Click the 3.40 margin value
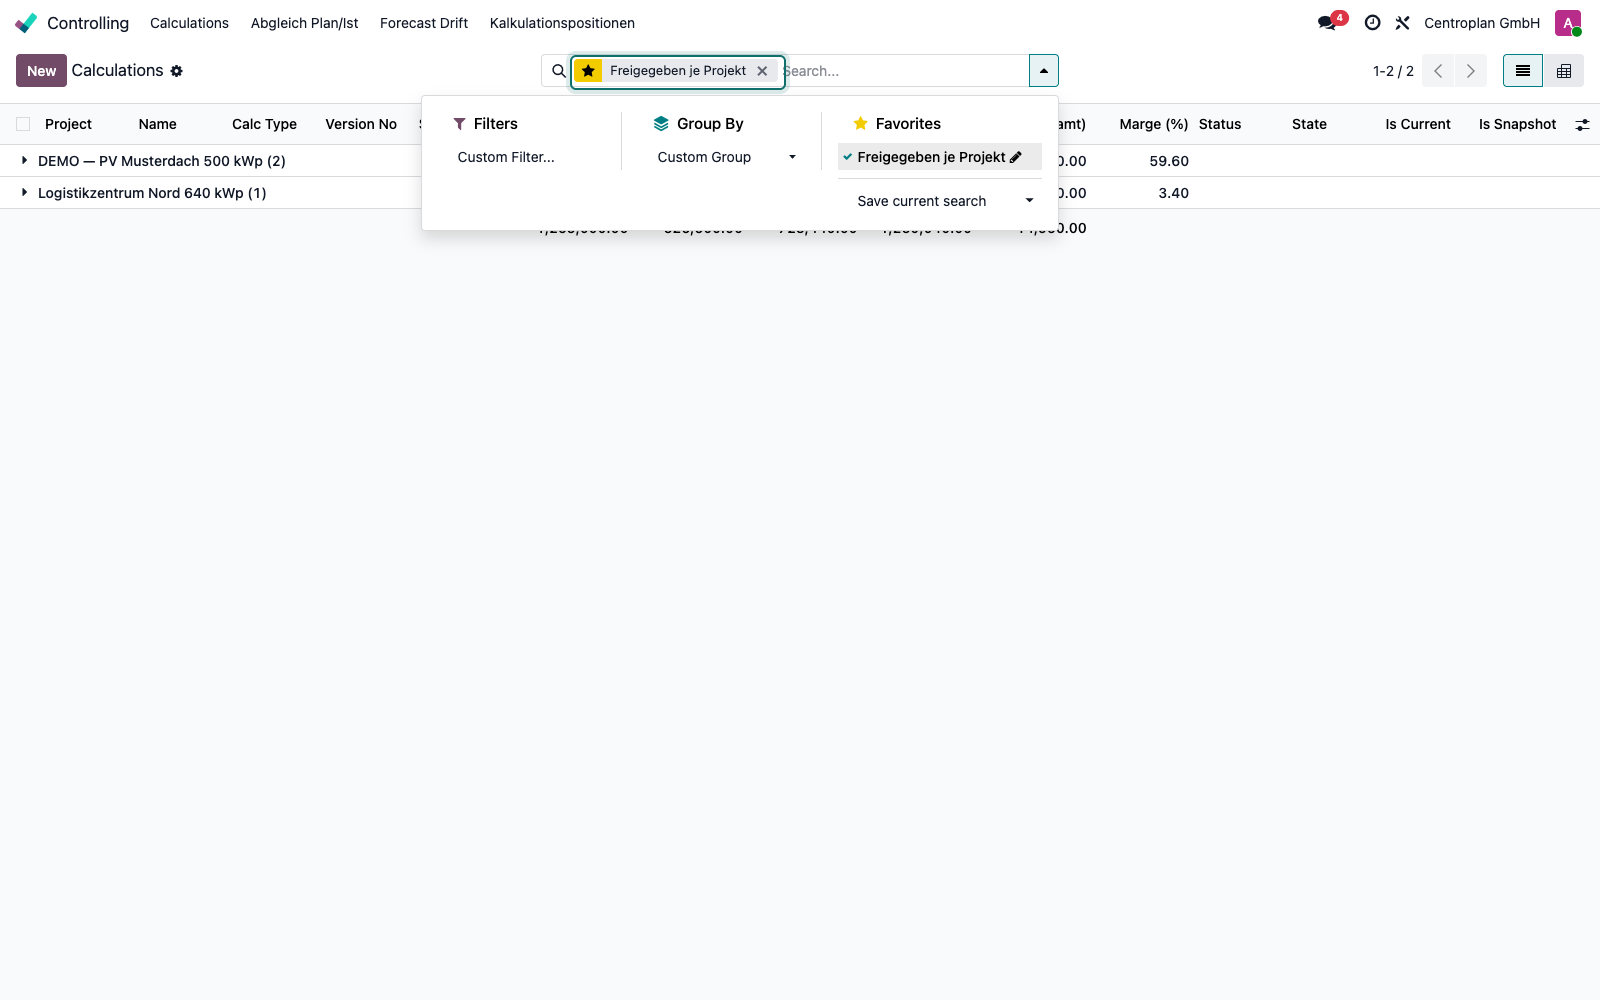This screenshot has height=1000, width=1600. pos(1173,193)
